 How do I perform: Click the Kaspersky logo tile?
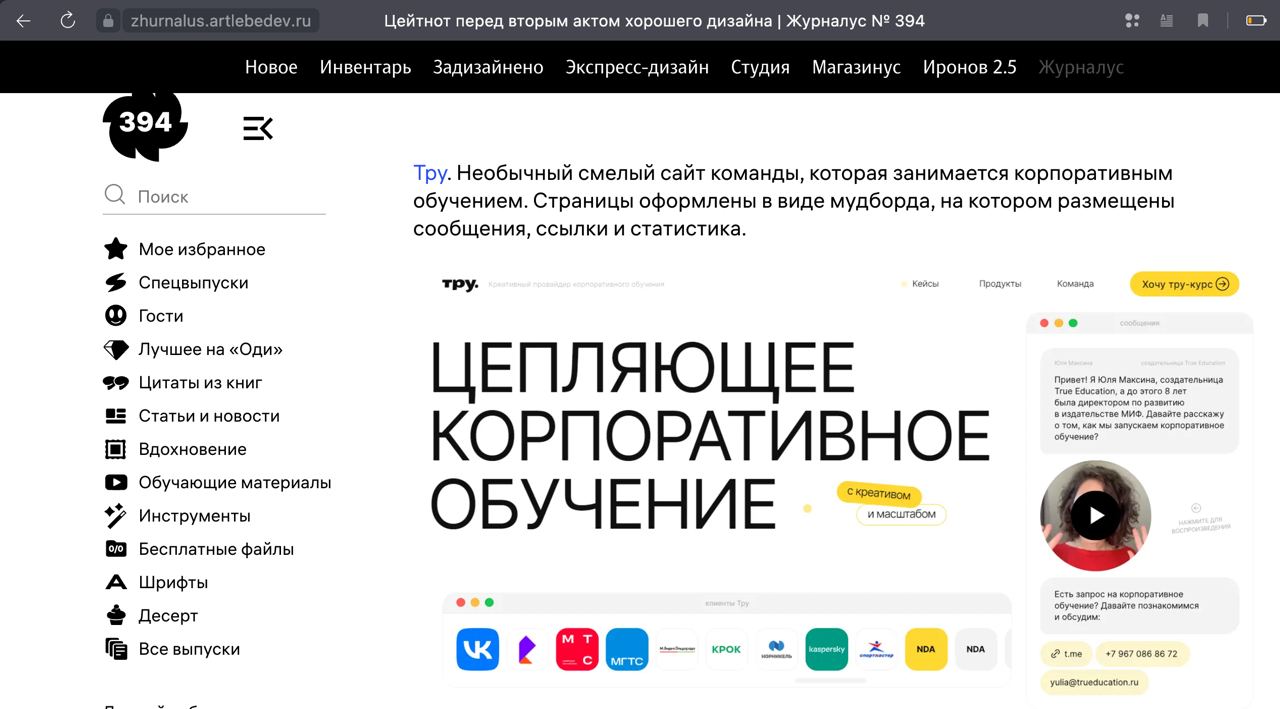[826, 649]
